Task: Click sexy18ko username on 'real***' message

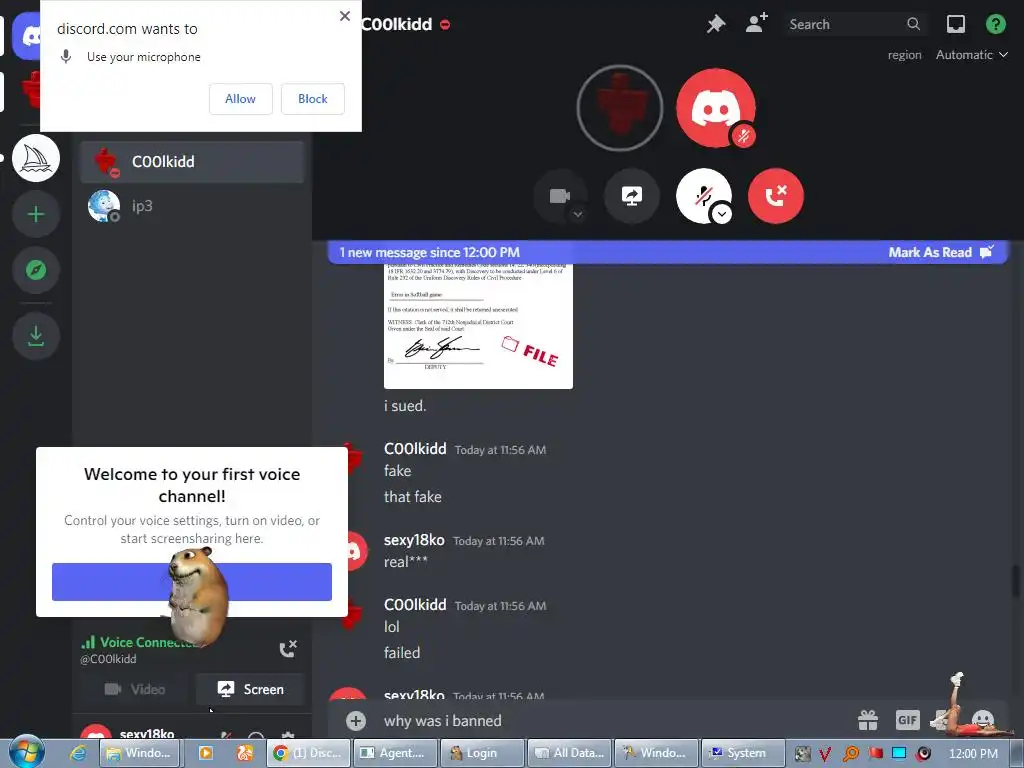Action: (414, 540)
